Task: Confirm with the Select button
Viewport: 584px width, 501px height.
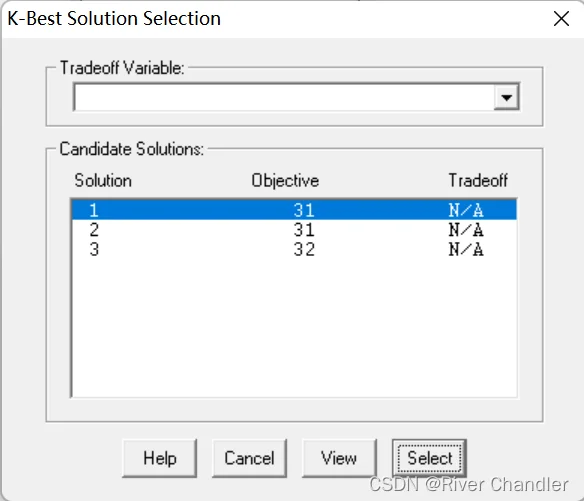Action: 429,458
